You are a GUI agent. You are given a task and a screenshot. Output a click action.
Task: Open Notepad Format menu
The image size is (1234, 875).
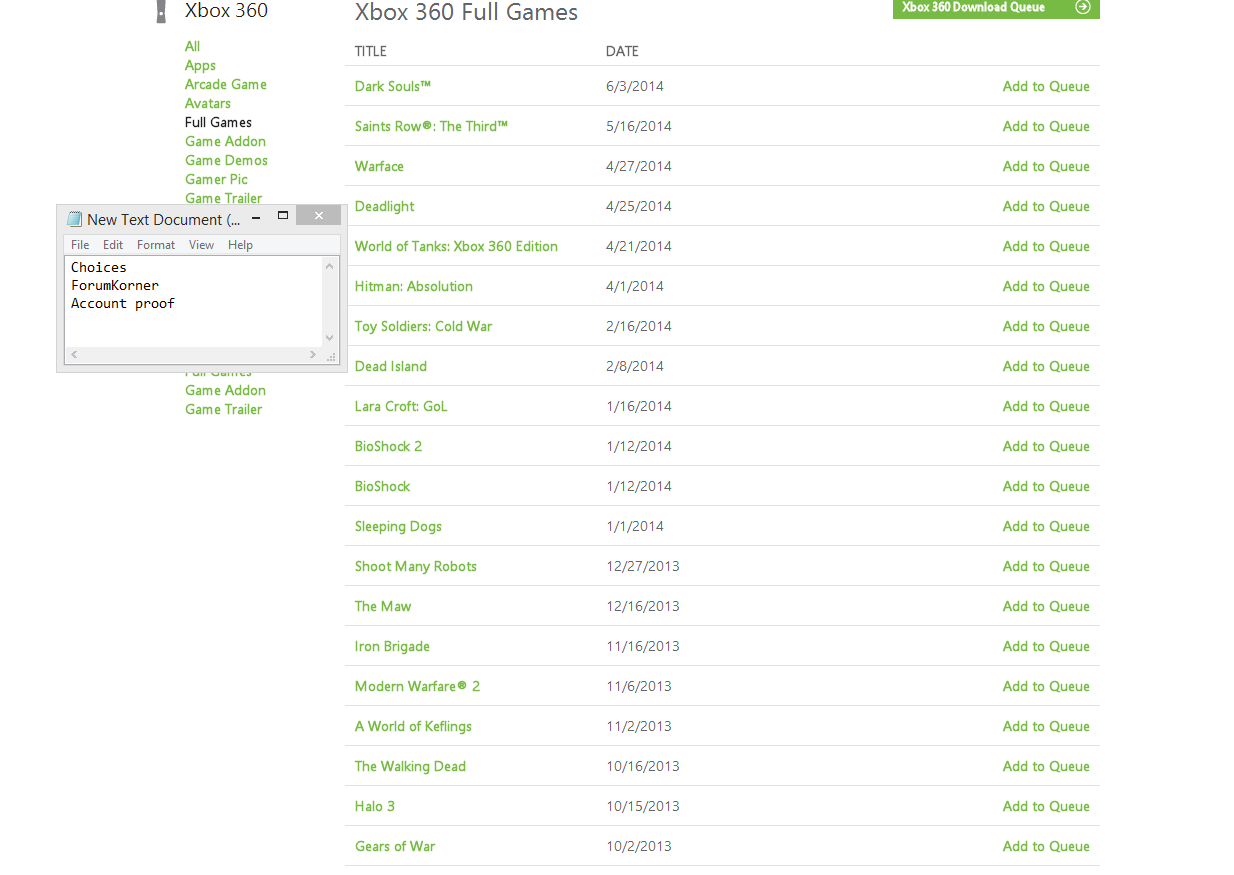[156, 245]
